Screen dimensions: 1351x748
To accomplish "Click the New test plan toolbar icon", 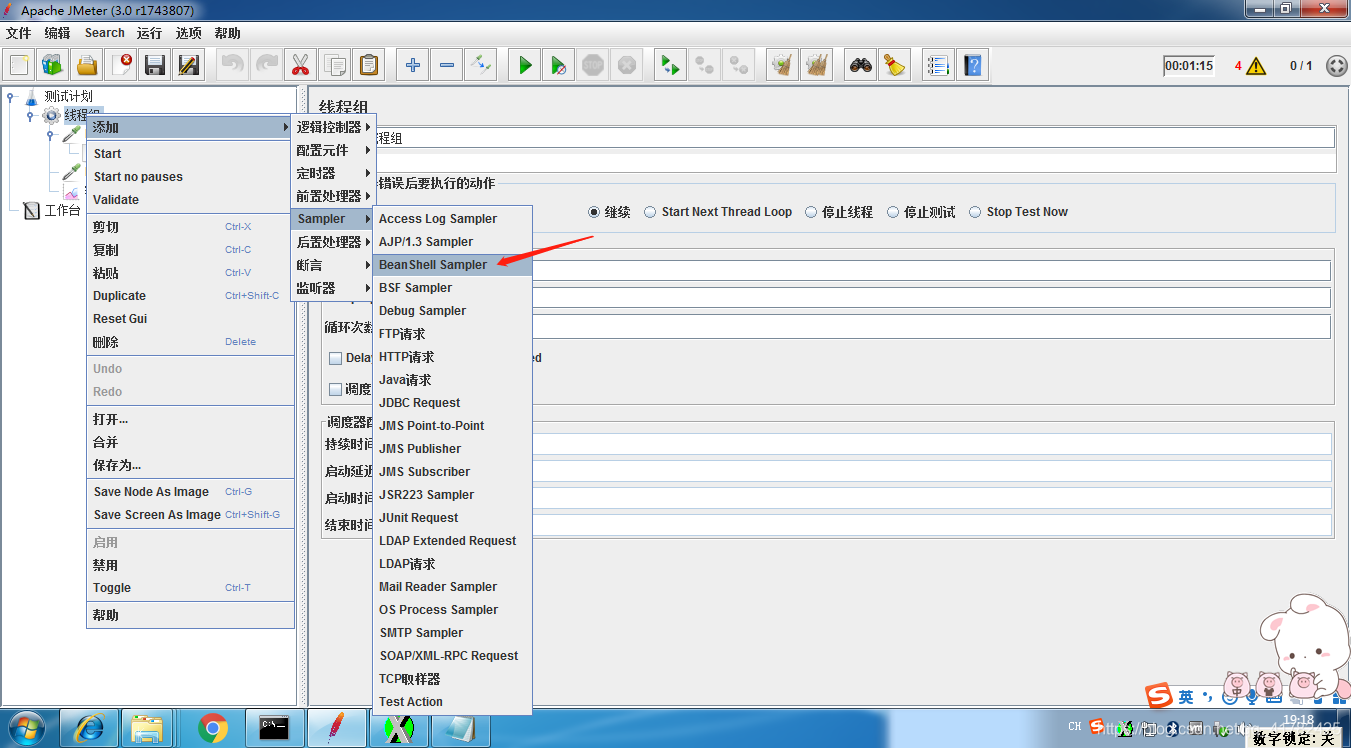I will point(19,66).
